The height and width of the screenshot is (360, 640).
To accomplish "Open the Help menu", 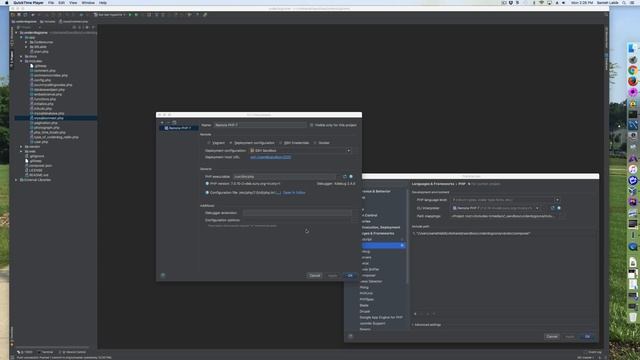I will [x=103, y=2].
